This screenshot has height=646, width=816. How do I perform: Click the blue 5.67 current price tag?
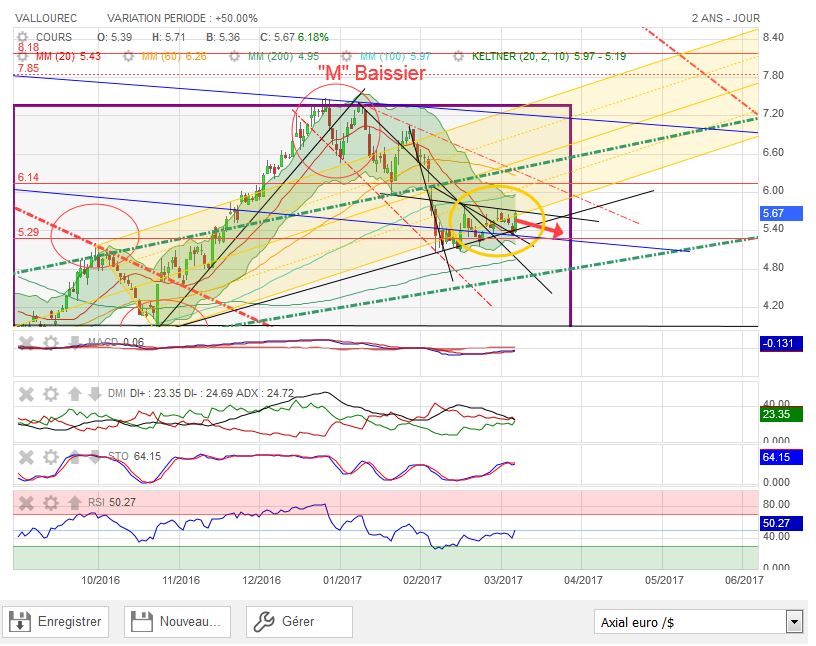781,213
